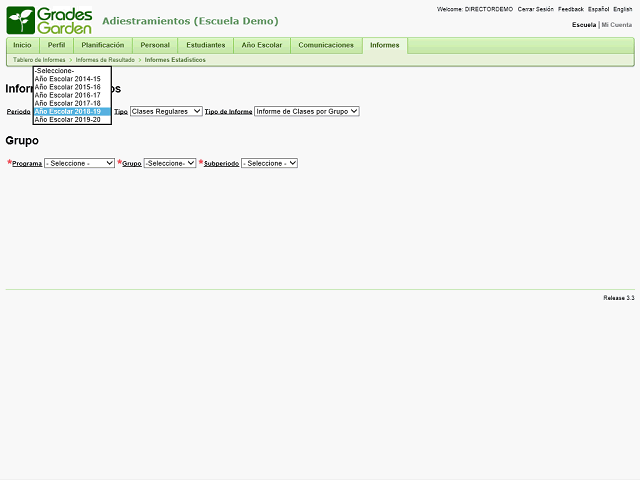This screenshot has width=640, height=480.
Task: Open the Tipo de Informe dropdown
Action: tap(306, 111)
